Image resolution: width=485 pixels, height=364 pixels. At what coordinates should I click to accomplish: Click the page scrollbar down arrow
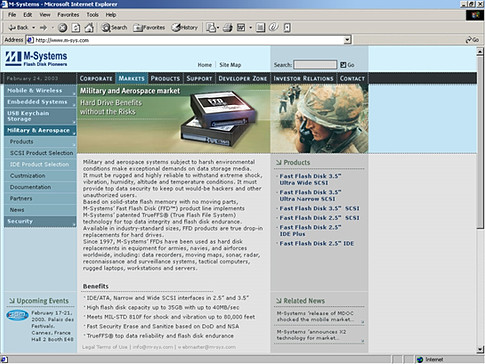(480, 349)
